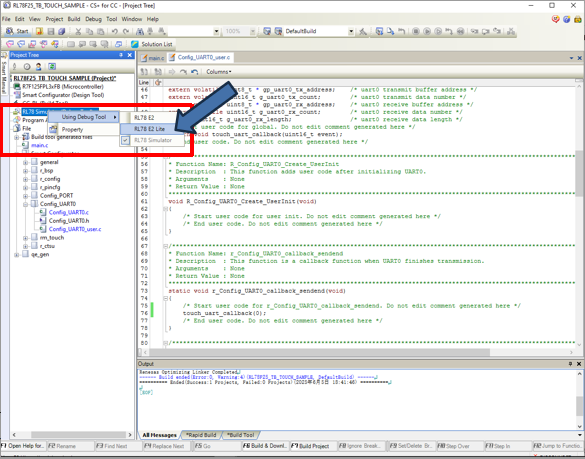Screen dimensions: 585x459
Task: Select R7F125FPL3xFB (Microcontroller) node
Action: tap(63, 87)
